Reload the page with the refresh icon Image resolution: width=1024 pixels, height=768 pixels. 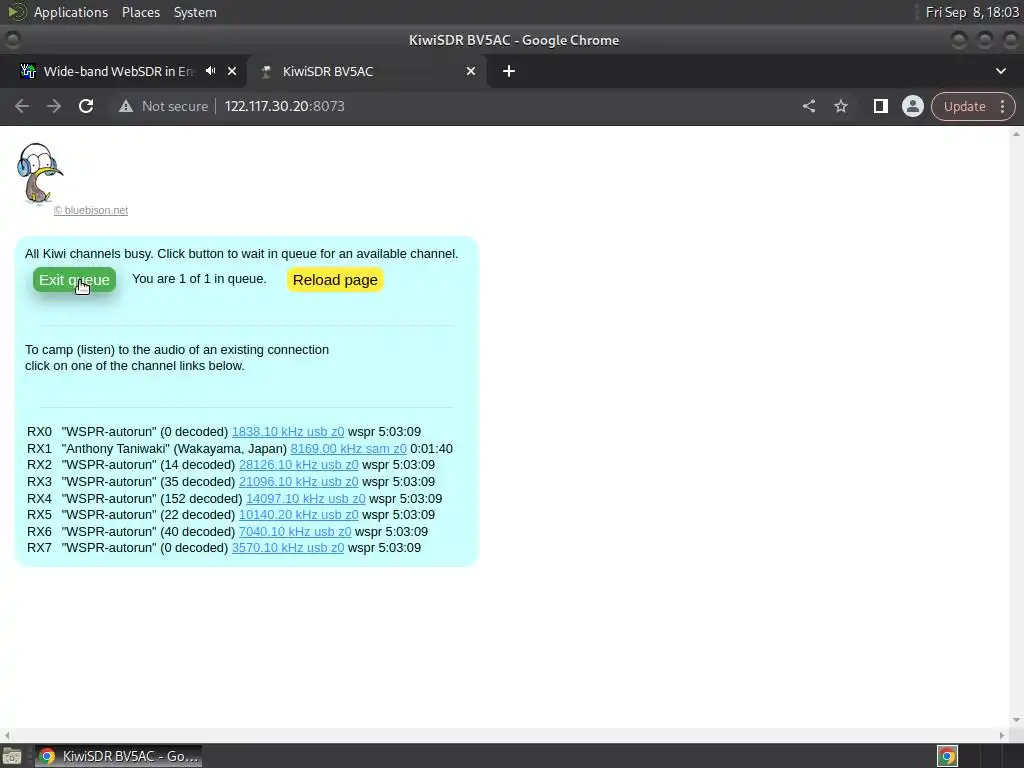tap(86, 106)
